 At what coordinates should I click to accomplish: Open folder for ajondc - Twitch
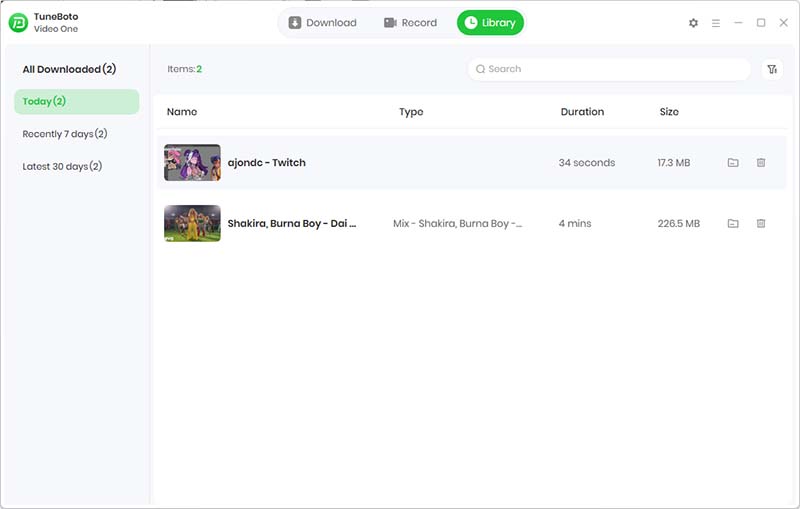733,163
